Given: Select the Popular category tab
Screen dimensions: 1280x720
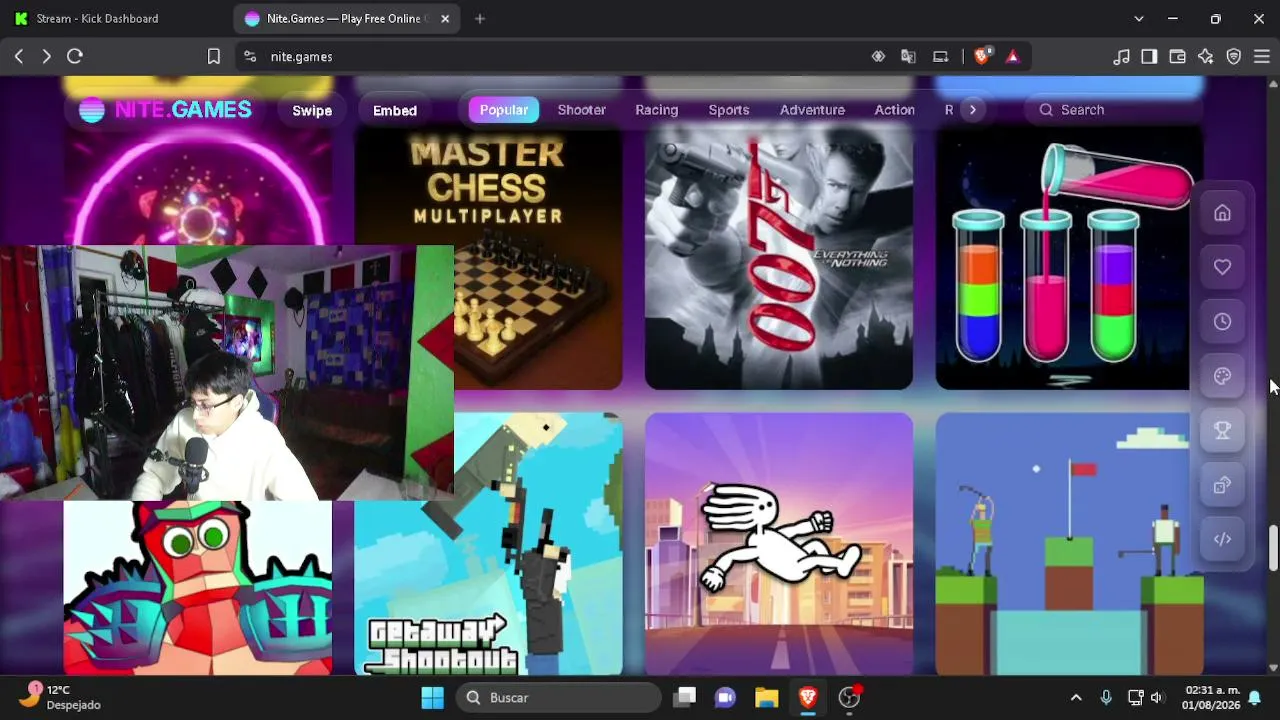Looking at the screenshot, I should point(504,110).
